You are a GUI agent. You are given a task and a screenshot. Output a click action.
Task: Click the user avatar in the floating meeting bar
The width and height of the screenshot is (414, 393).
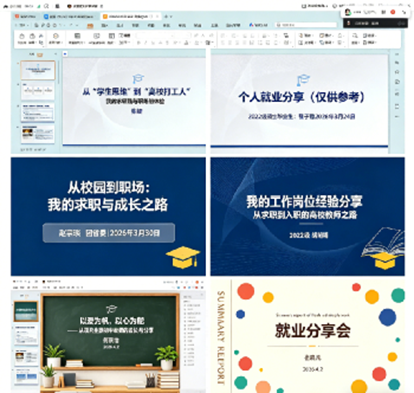point(348,12)
